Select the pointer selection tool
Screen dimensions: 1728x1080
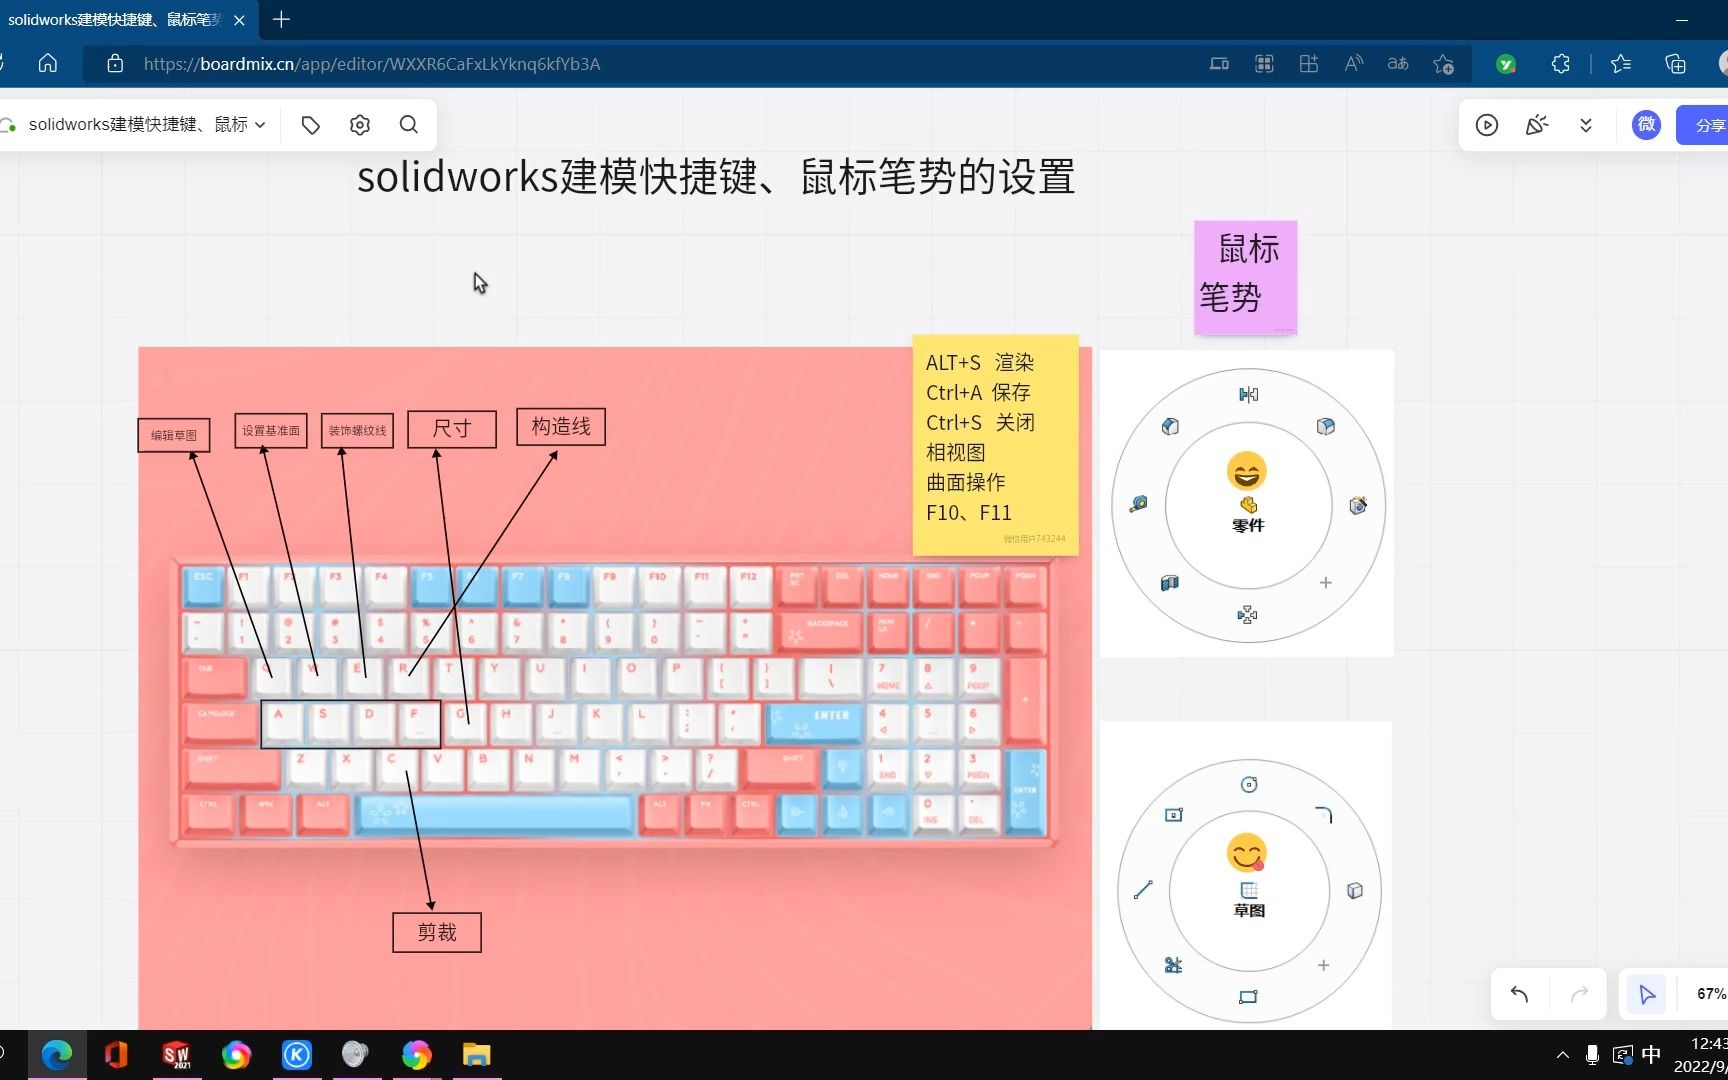coord(1646,994)
